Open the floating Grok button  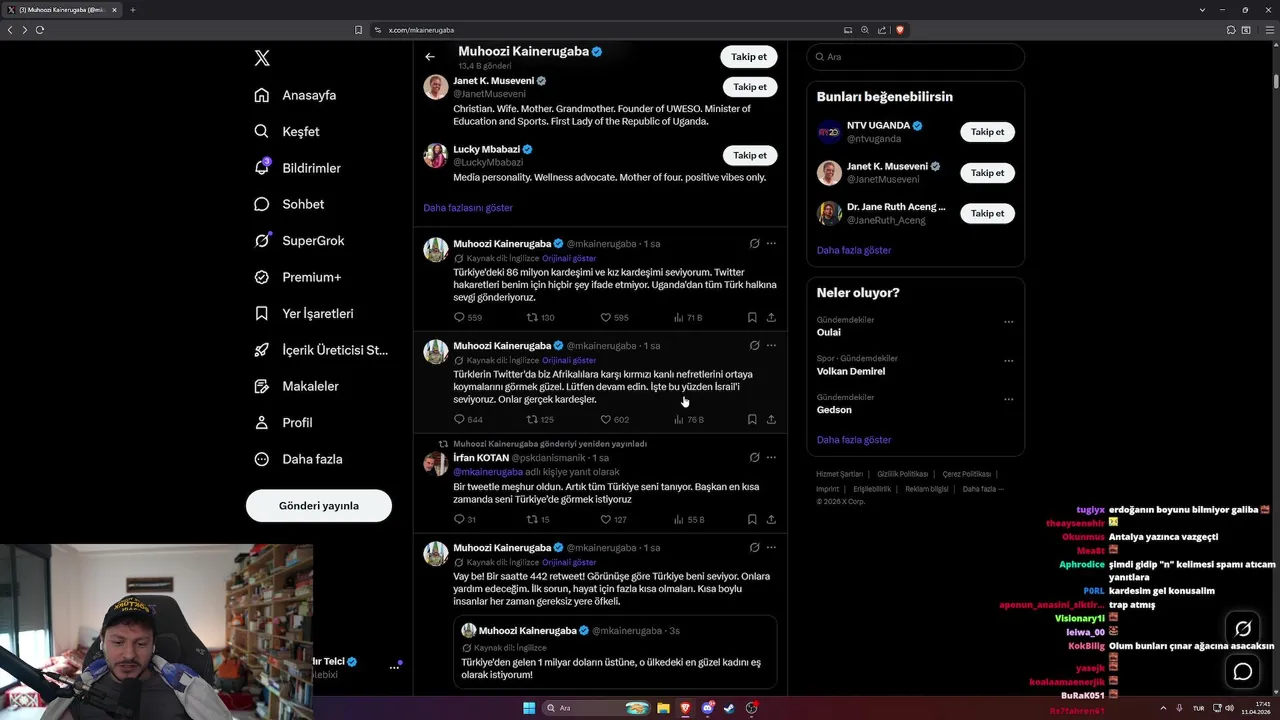tap(1243, 629)
